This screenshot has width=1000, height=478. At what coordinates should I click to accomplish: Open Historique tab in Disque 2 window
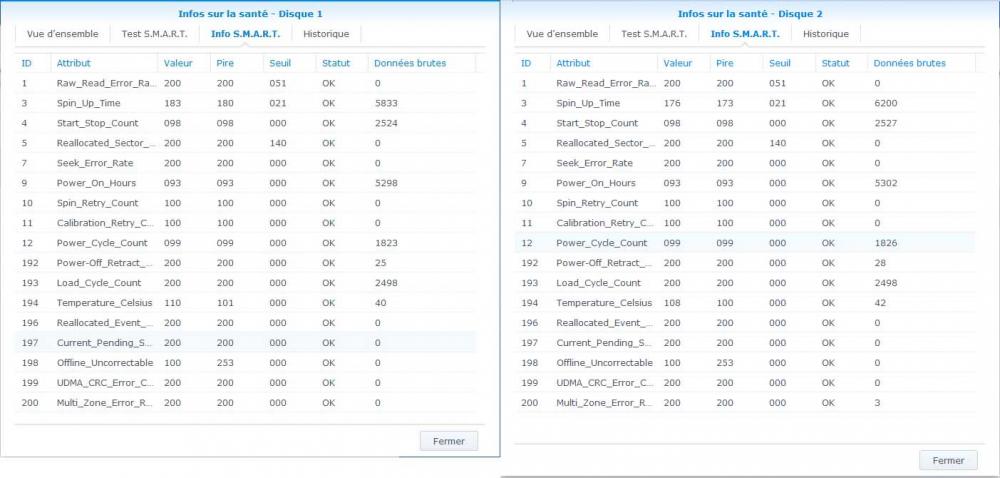coord(826,34)
